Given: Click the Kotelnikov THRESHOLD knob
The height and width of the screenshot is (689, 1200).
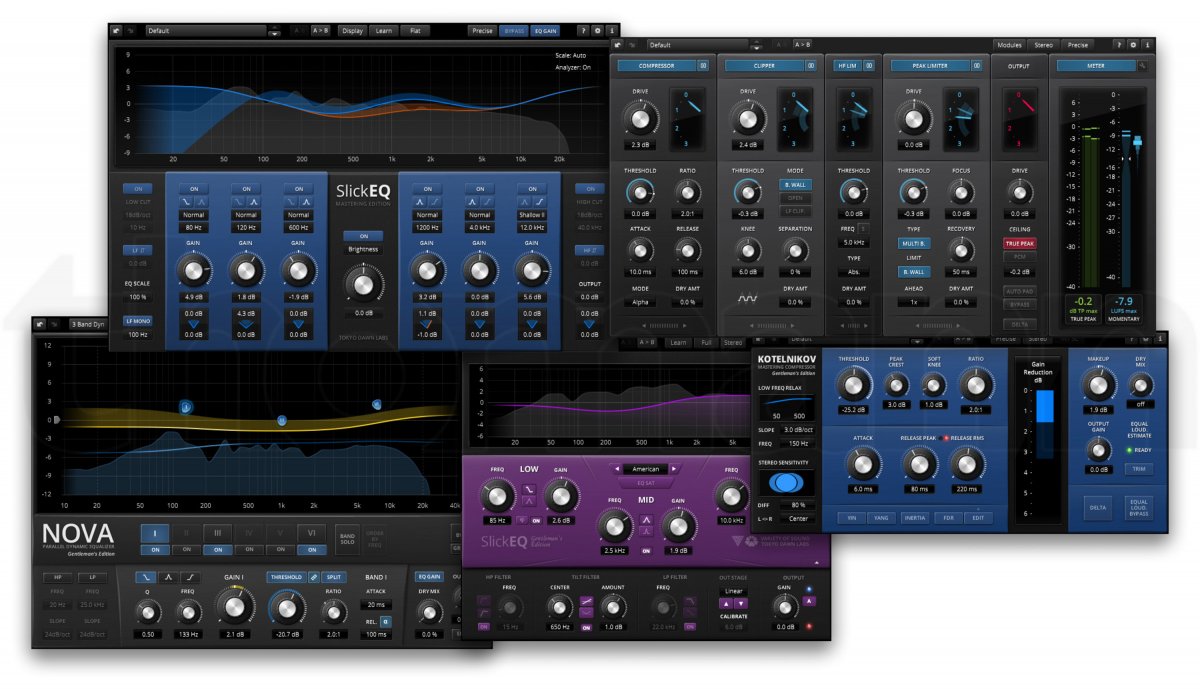Looking at the screenshot, I should click(x=853, y=383).
